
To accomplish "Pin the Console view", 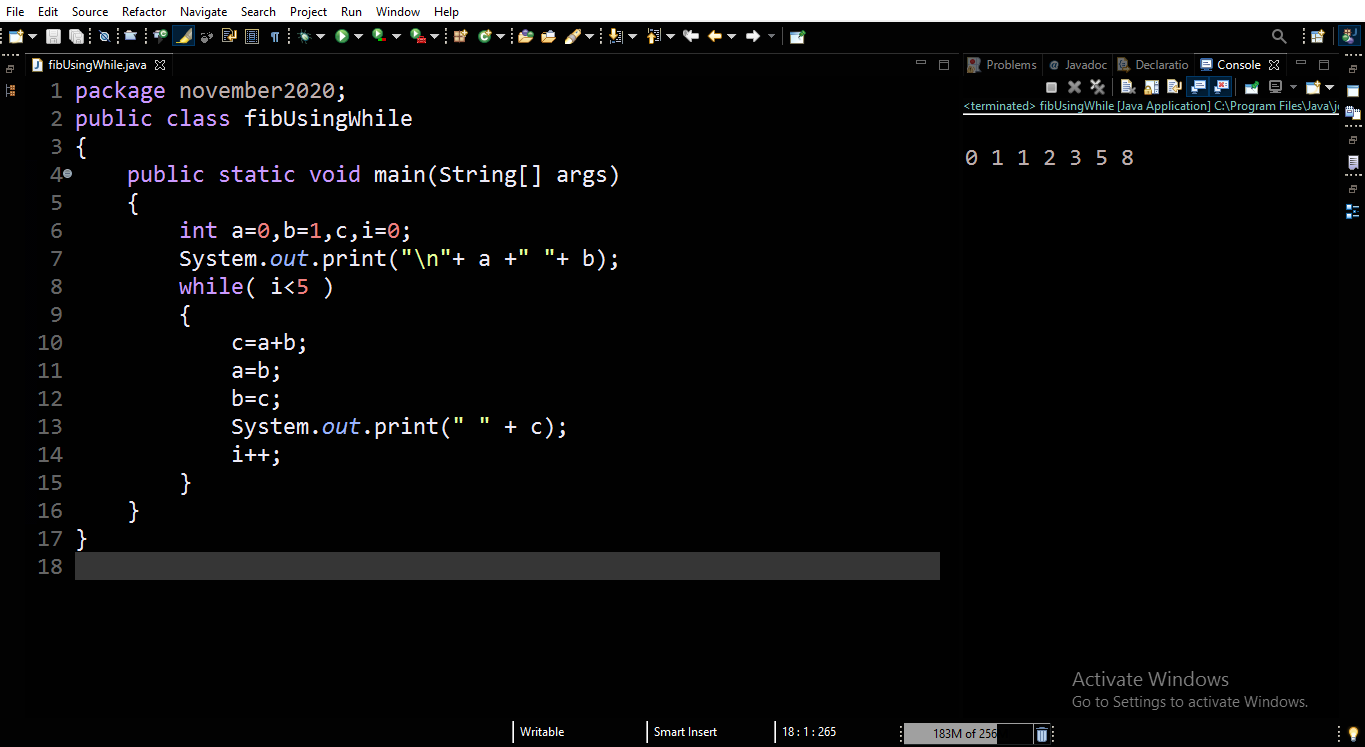I will tap(1251, 86).
